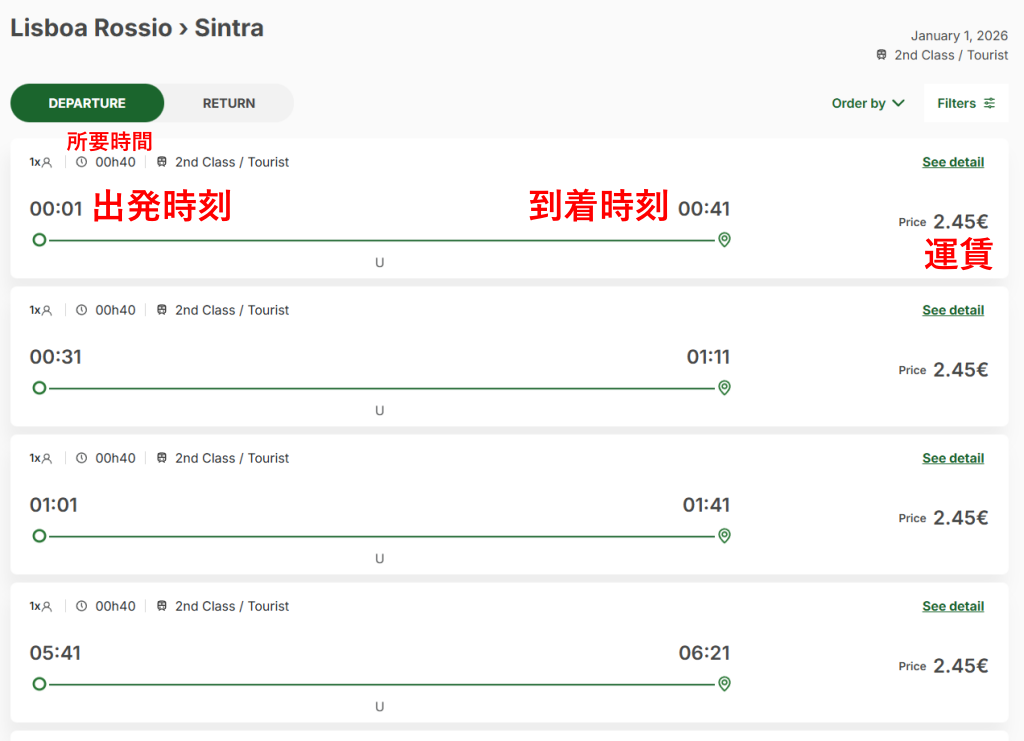The image size is (1024, 741).
Task: Click the filter sliders icon beside Filters
Action: pos(989,103)
